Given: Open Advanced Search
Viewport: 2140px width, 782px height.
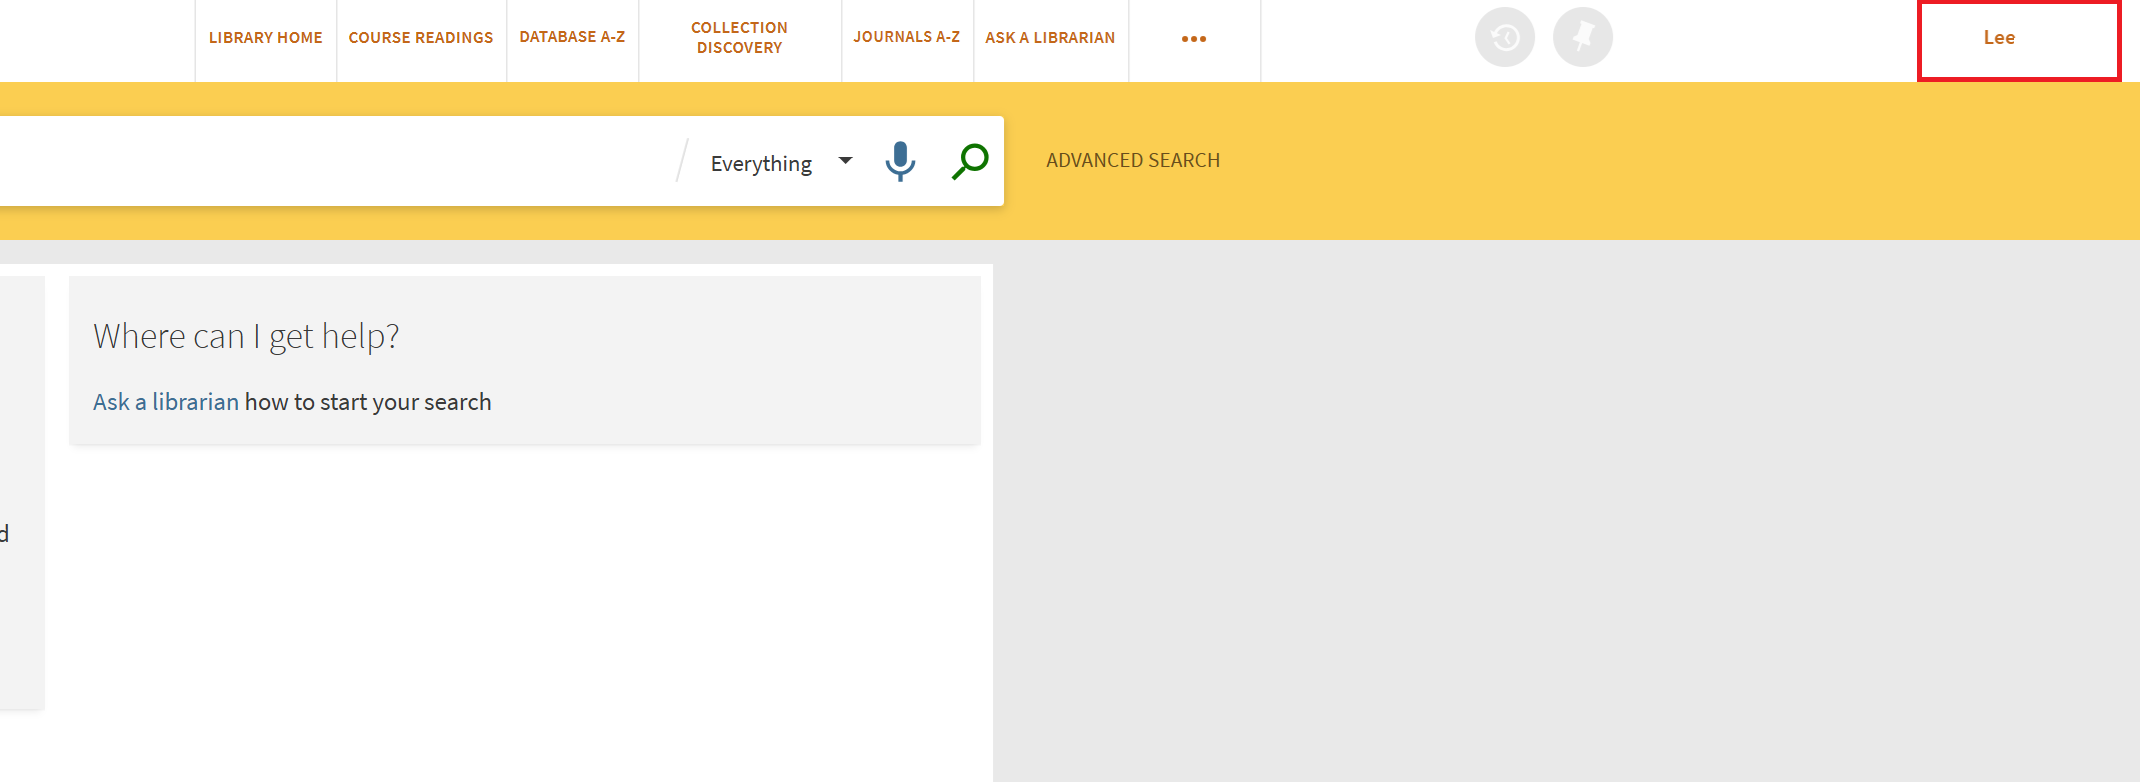Looking at the screenshot, I should click(x=1132, y=160).
